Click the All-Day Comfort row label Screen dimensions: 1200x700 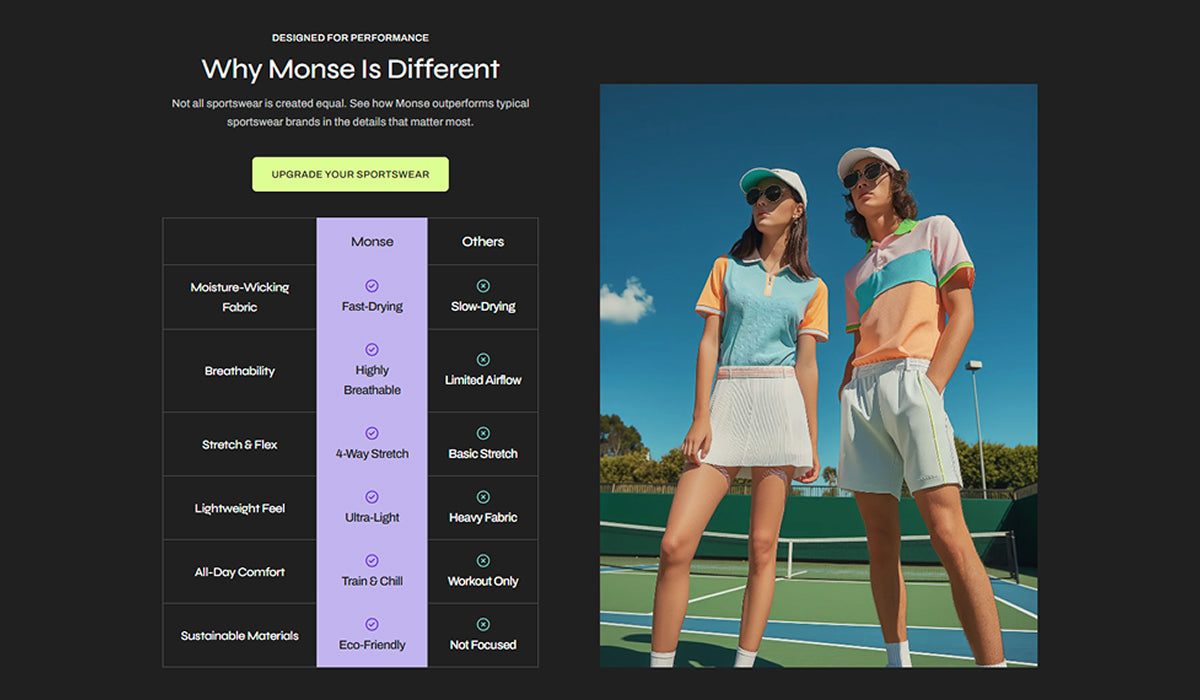click(240, 573)
